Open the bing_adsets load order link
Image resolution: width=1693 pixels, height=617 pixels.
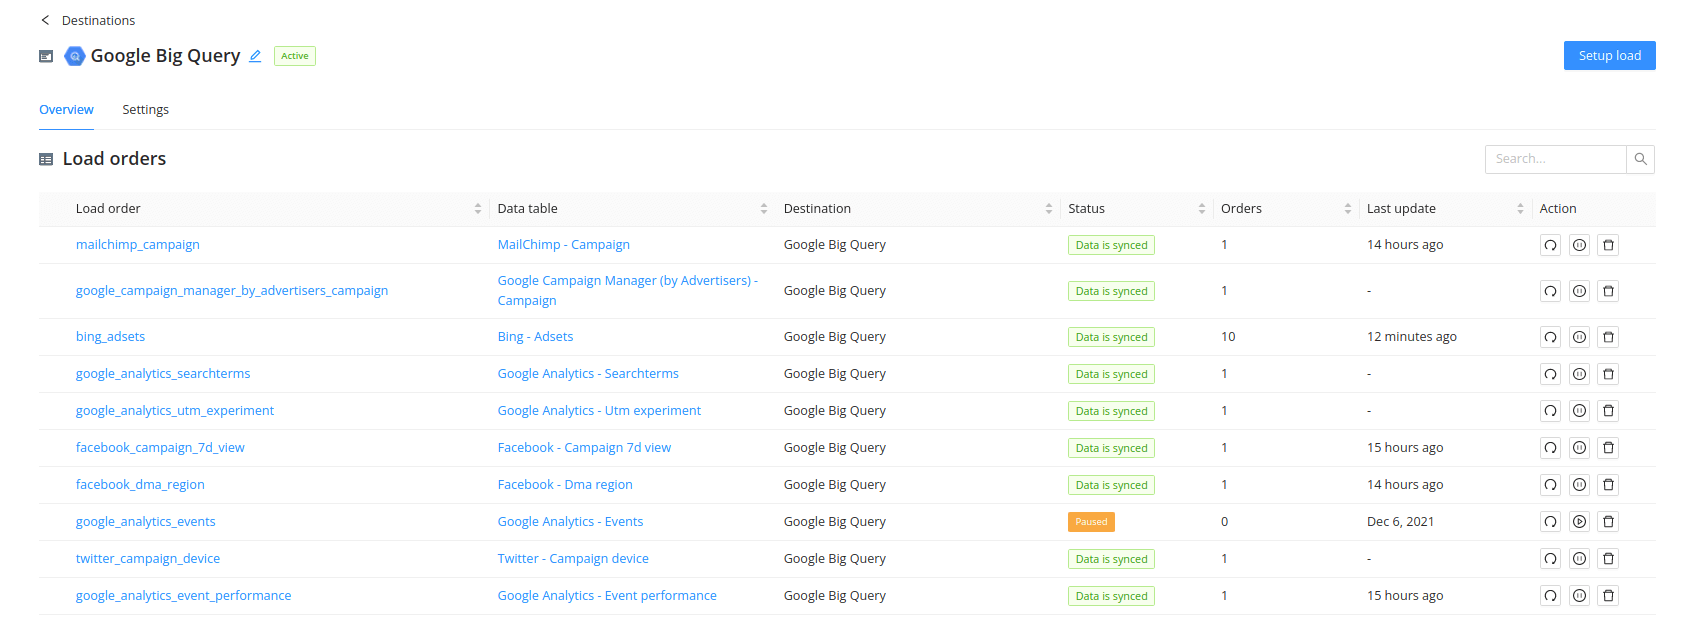(110, 337)
